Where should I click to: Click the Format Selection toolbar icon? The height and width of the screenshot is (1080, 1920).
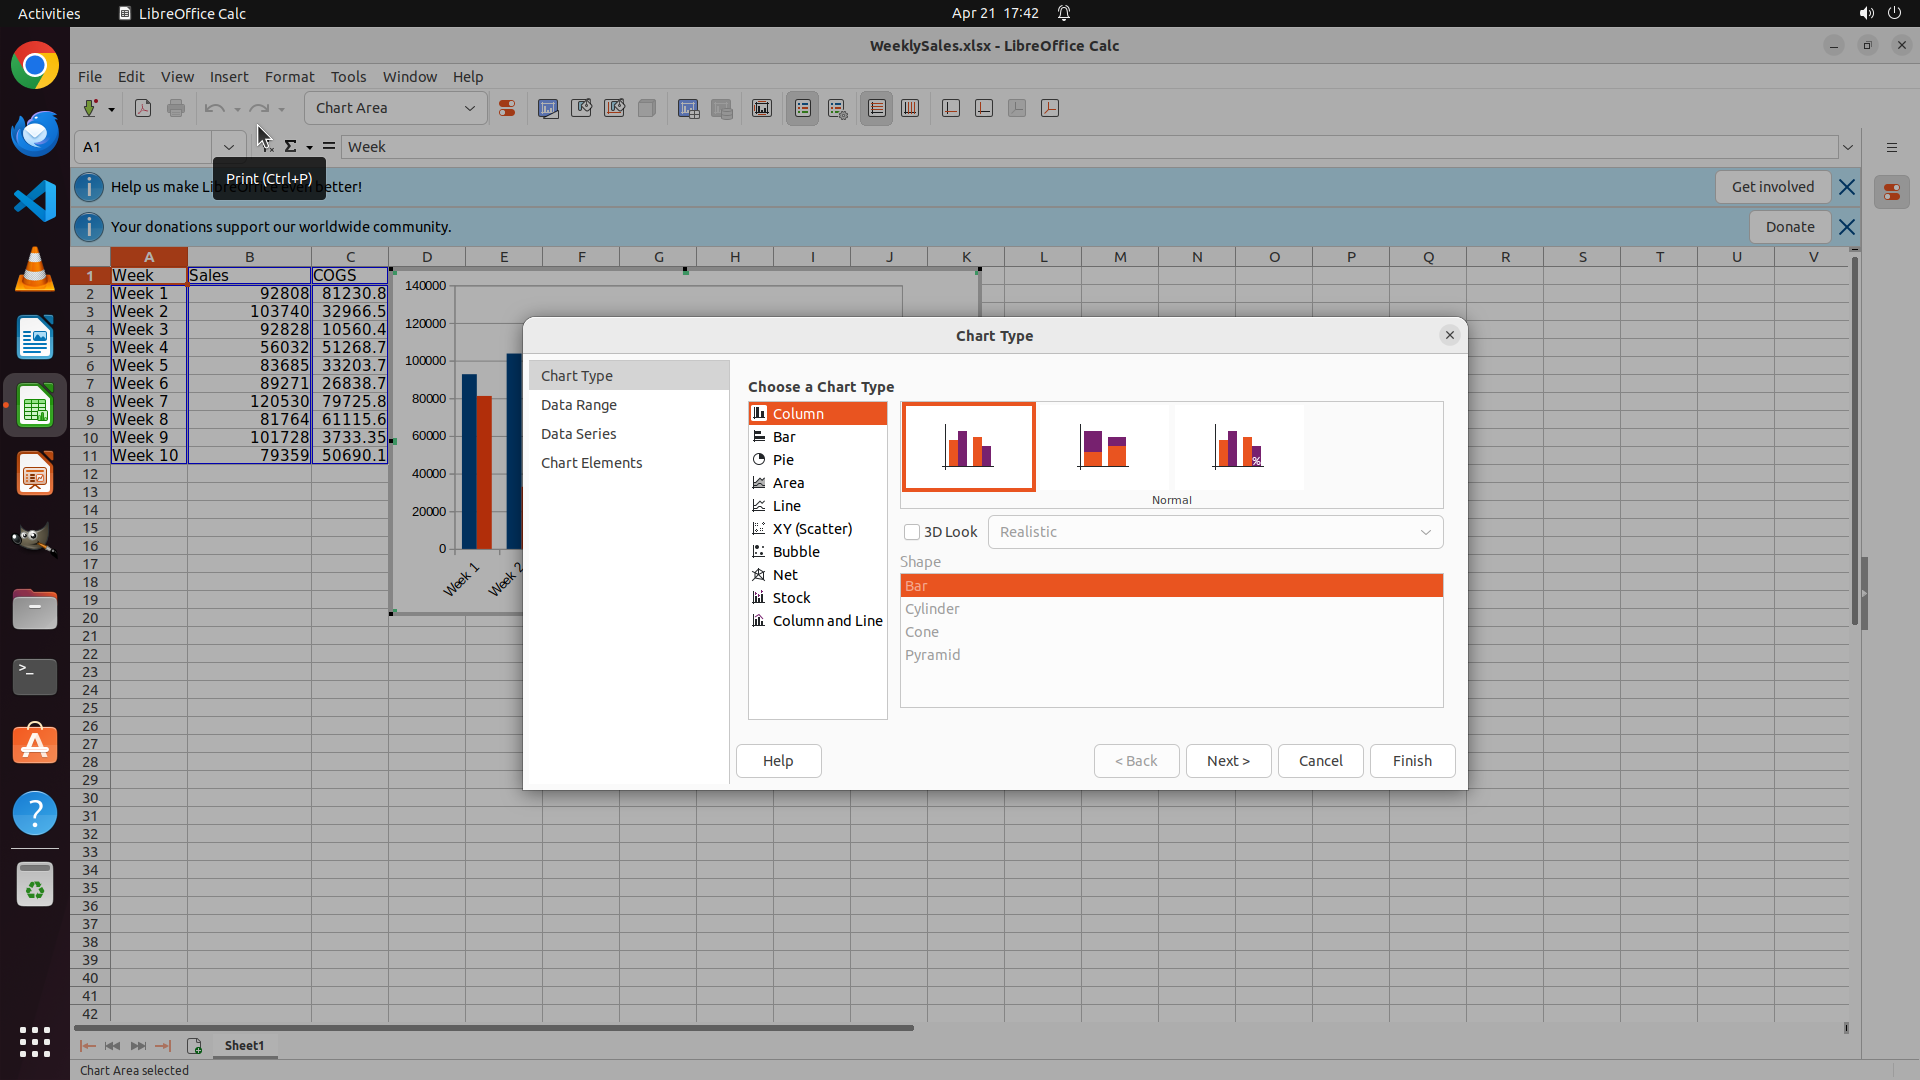point(507,108)
